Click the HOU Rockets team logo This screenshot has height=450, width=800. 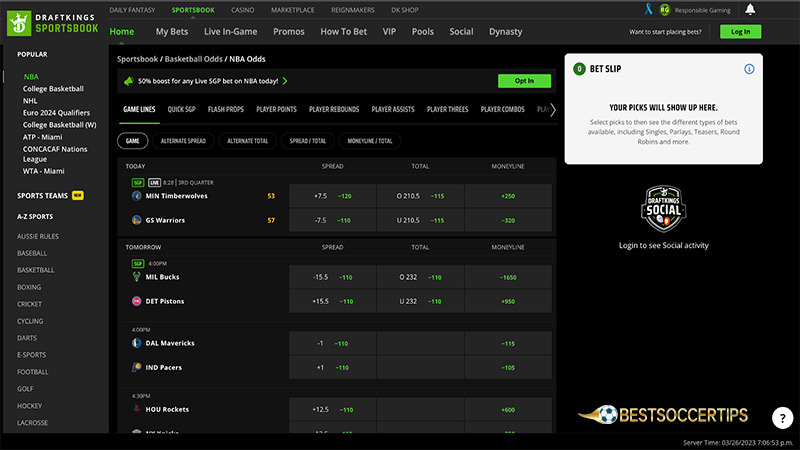click(x=136, y=409)
